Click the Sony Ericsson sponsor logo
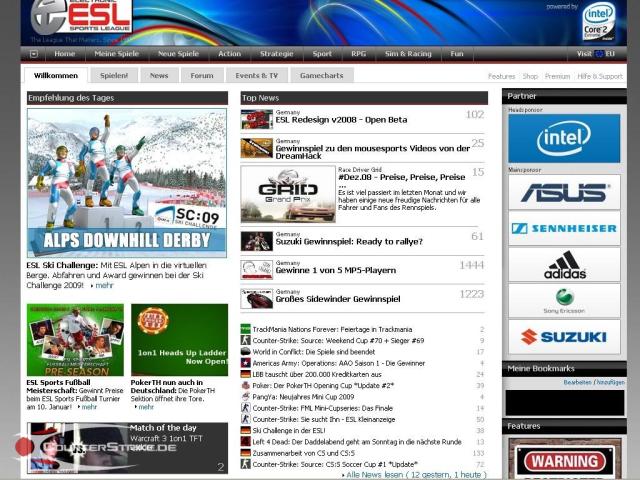This screenshot has height=480, width=640. (x=564, y=301)
